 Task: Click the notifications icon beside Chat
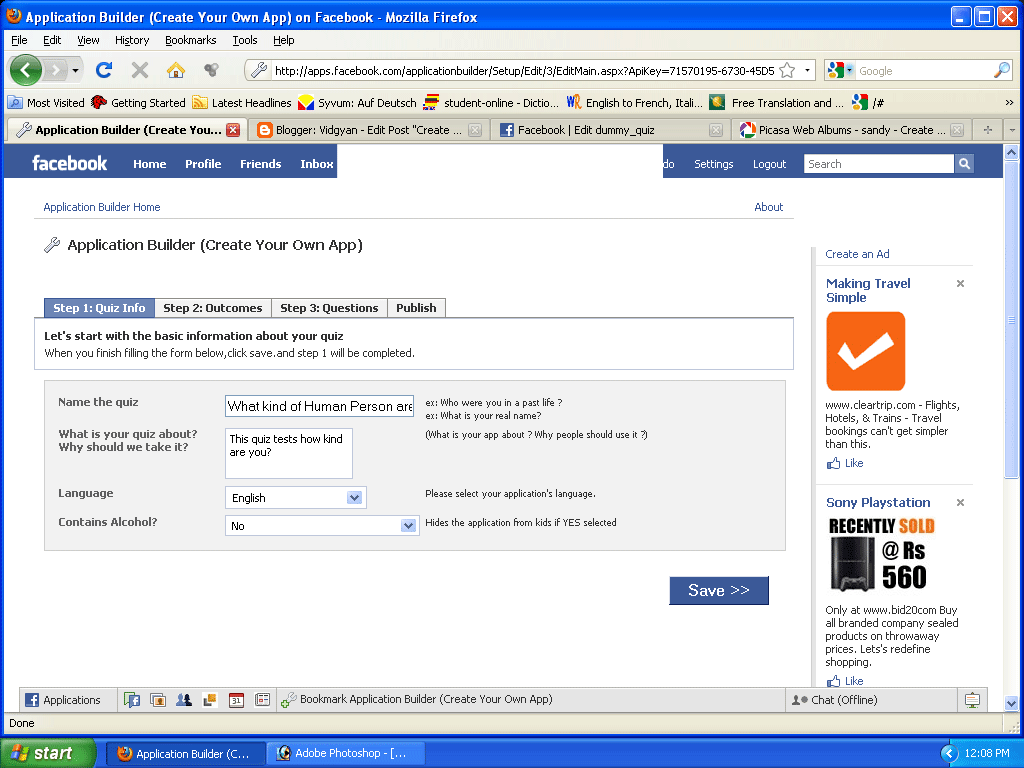[x=972, y=700]
